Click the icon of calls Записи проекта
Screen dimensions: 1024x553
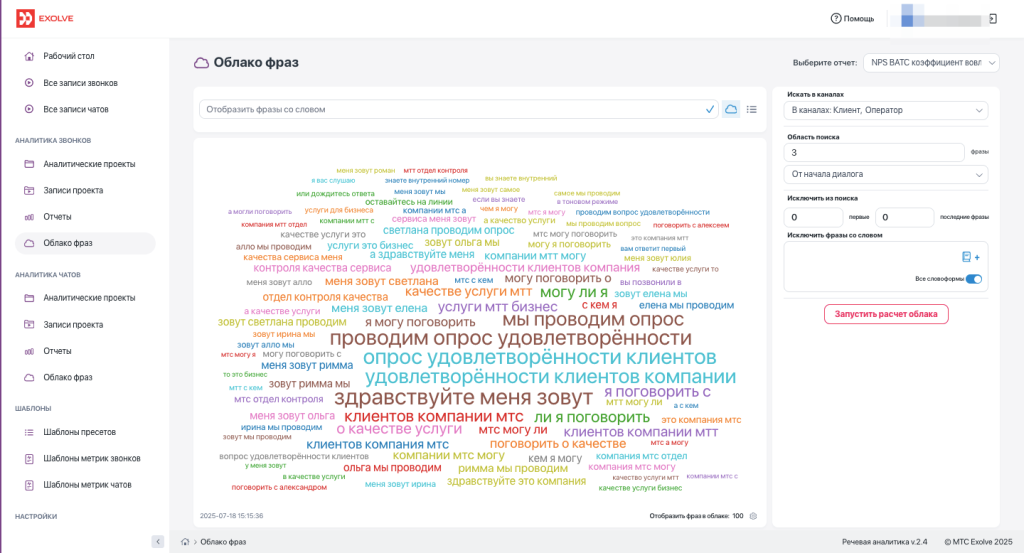[29, 191]
